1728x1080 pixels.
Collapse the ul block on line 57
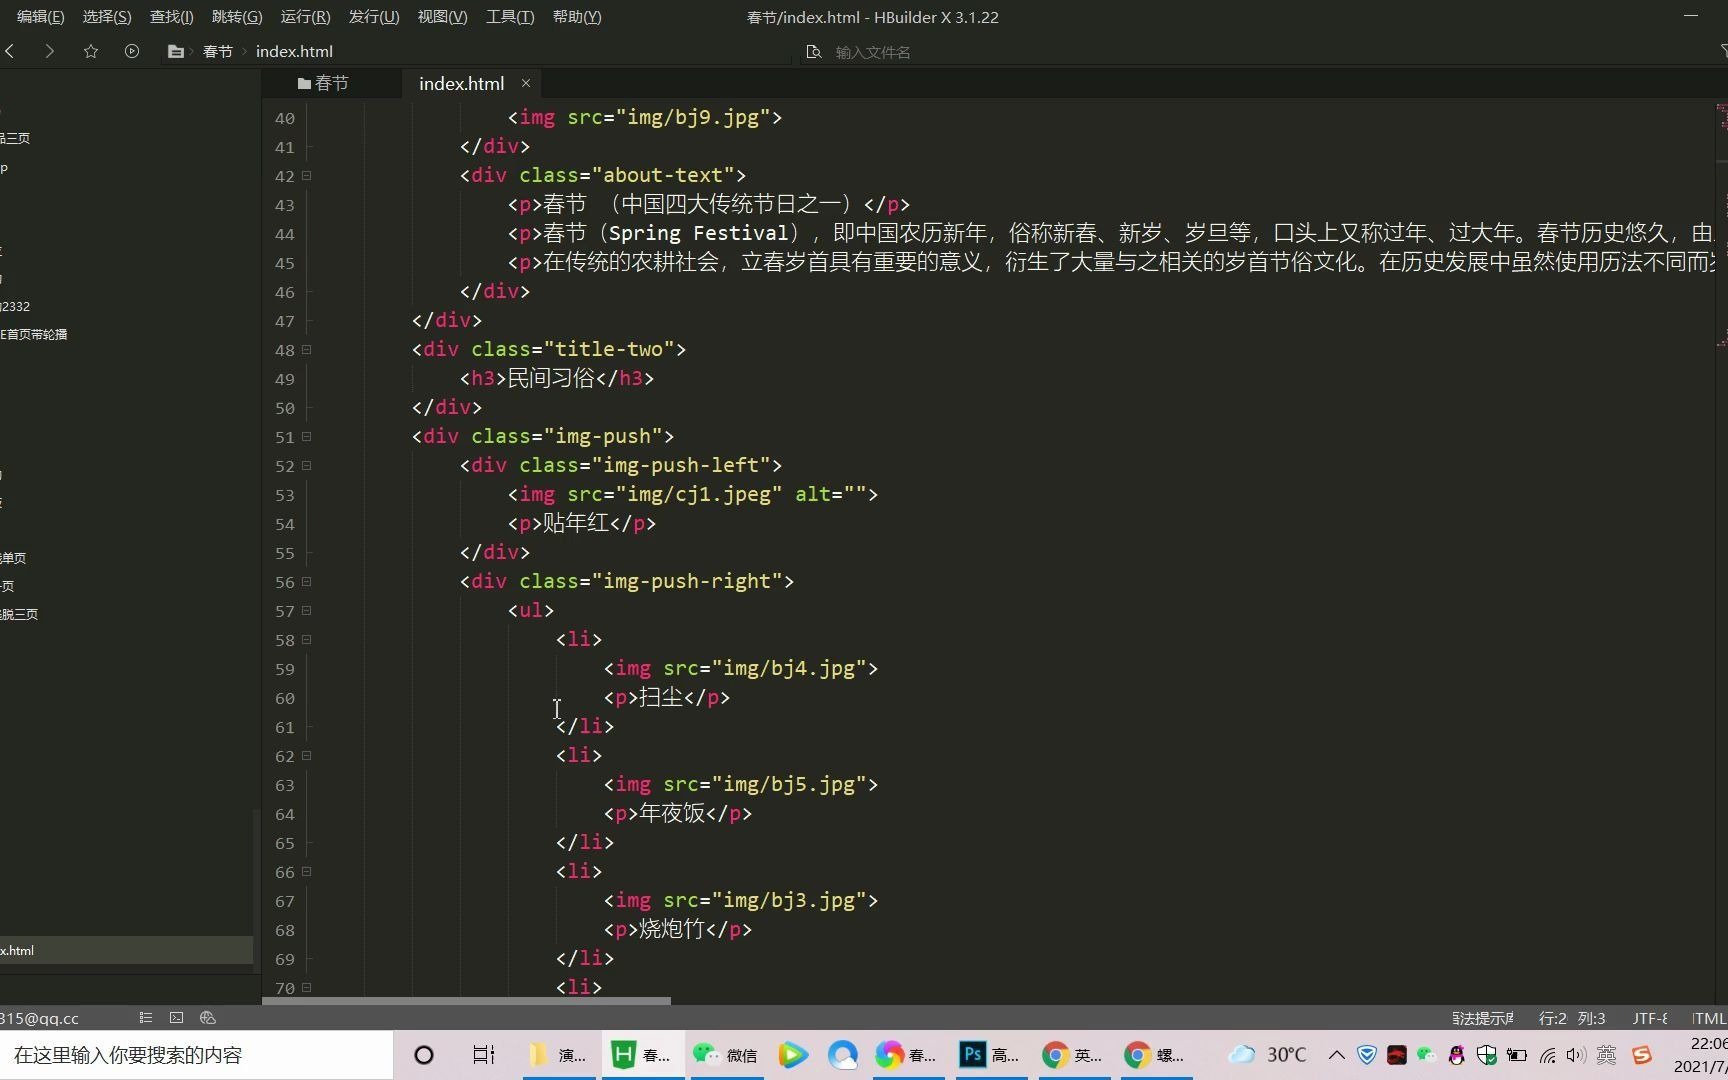[x=307, y=610]
